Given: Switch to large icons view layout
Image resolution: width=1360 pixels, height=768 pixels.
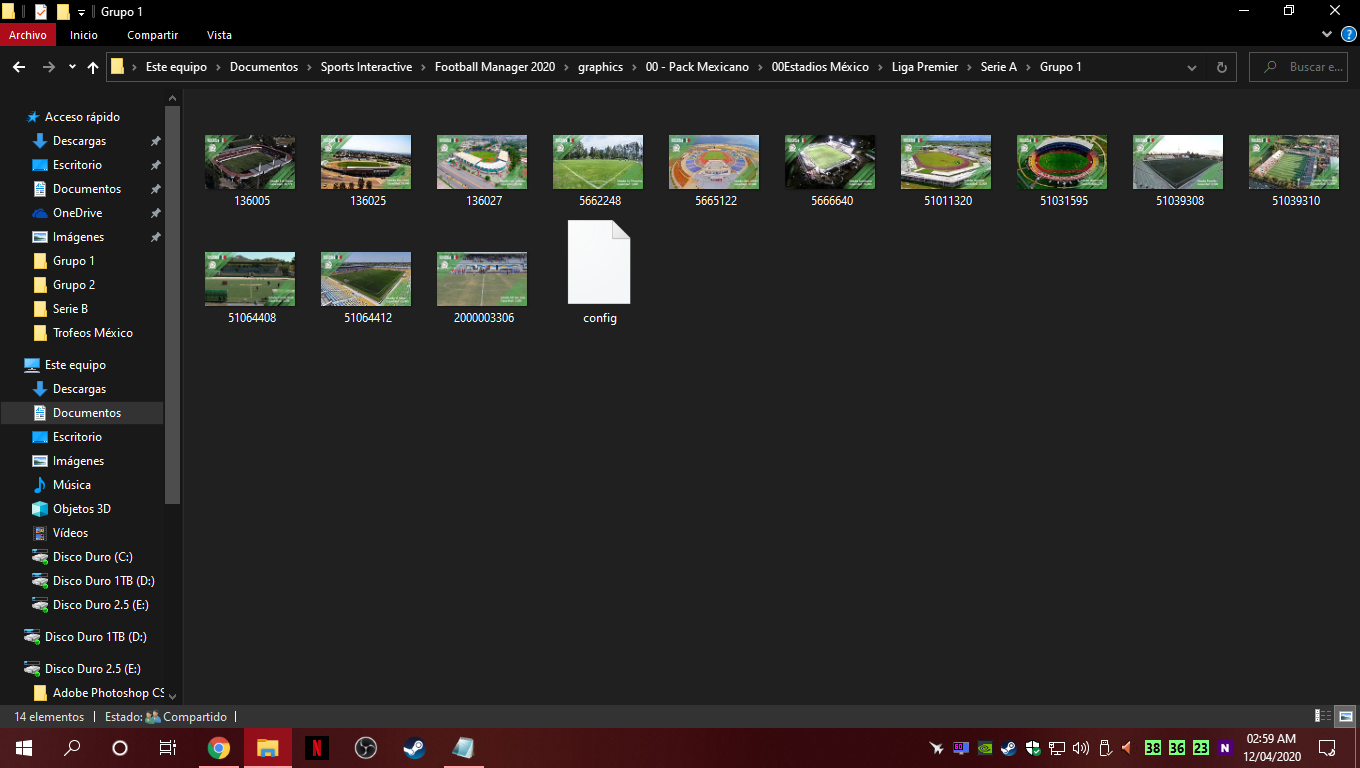Looking at the screenshot, I should click(1346, 716).
